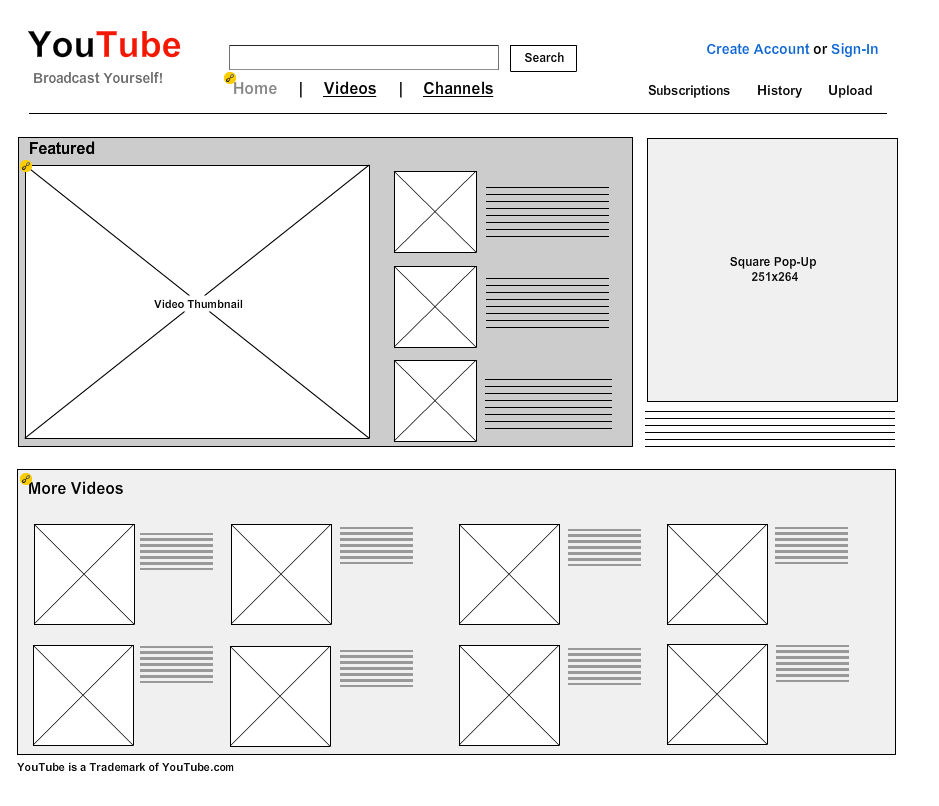Image resolution: width=939 pixels, height=806 pixels.
Task: Open first thumbnail in More Videos top row
Action: point(84,574)
